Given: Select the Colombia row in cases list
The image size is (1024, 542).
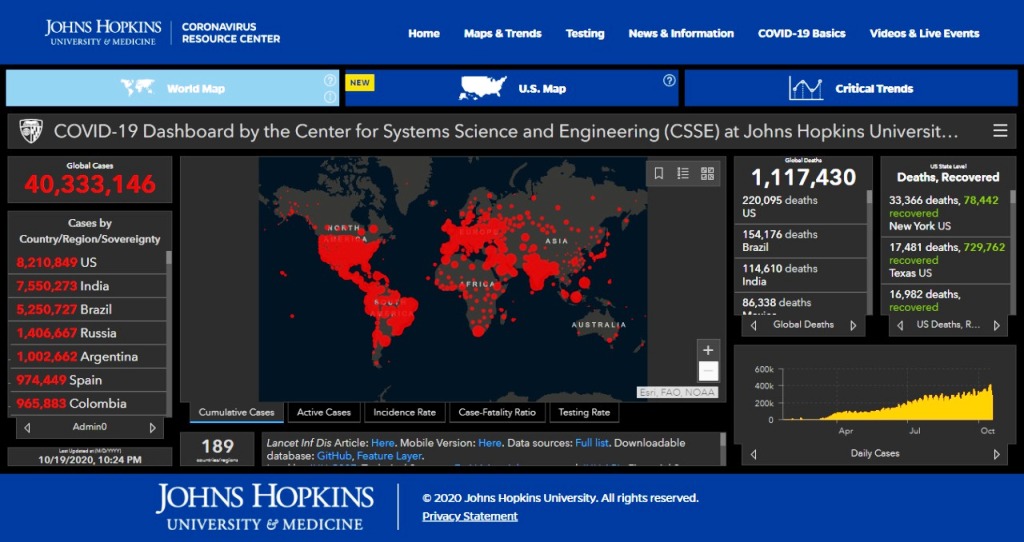Looking at the screenshot, I should pyautogui.click(x=88, y=404).
